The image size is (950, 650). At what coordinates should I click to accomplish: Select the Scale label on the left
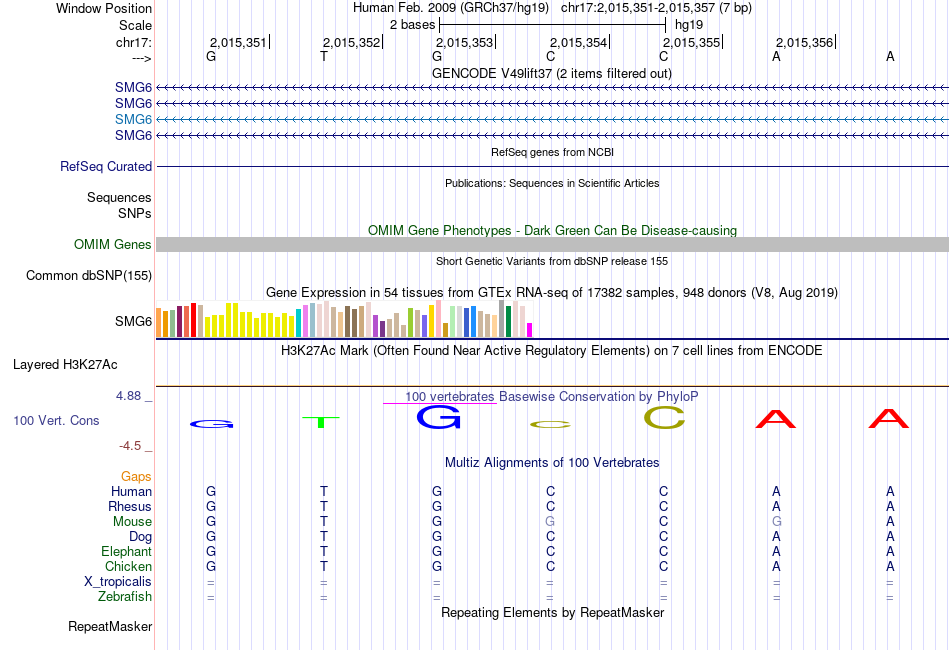pos(135,25)
